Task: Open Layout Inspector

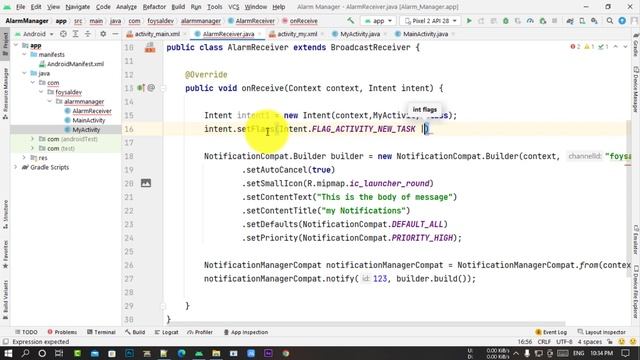Action: [x=602, y=332]
